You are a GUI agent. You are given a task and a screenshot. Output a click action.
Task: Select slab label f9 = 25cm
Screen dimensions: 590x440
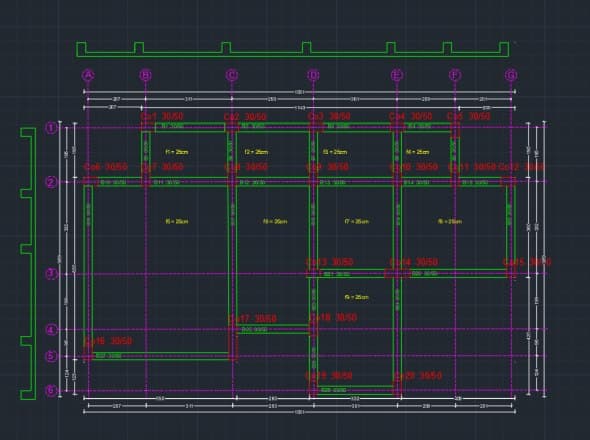tap(357, 297)
